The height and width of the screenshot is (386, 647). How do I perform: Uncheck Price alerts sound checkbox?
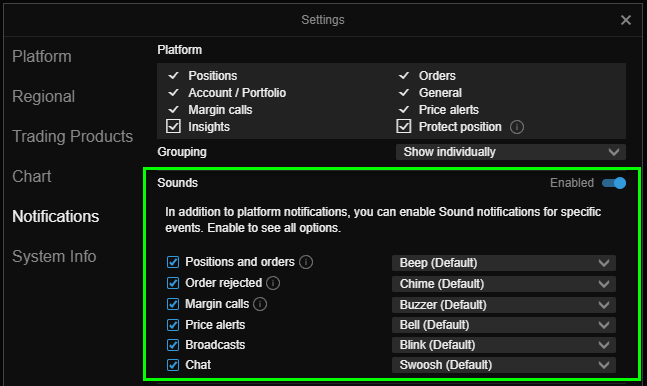point(173,325)
